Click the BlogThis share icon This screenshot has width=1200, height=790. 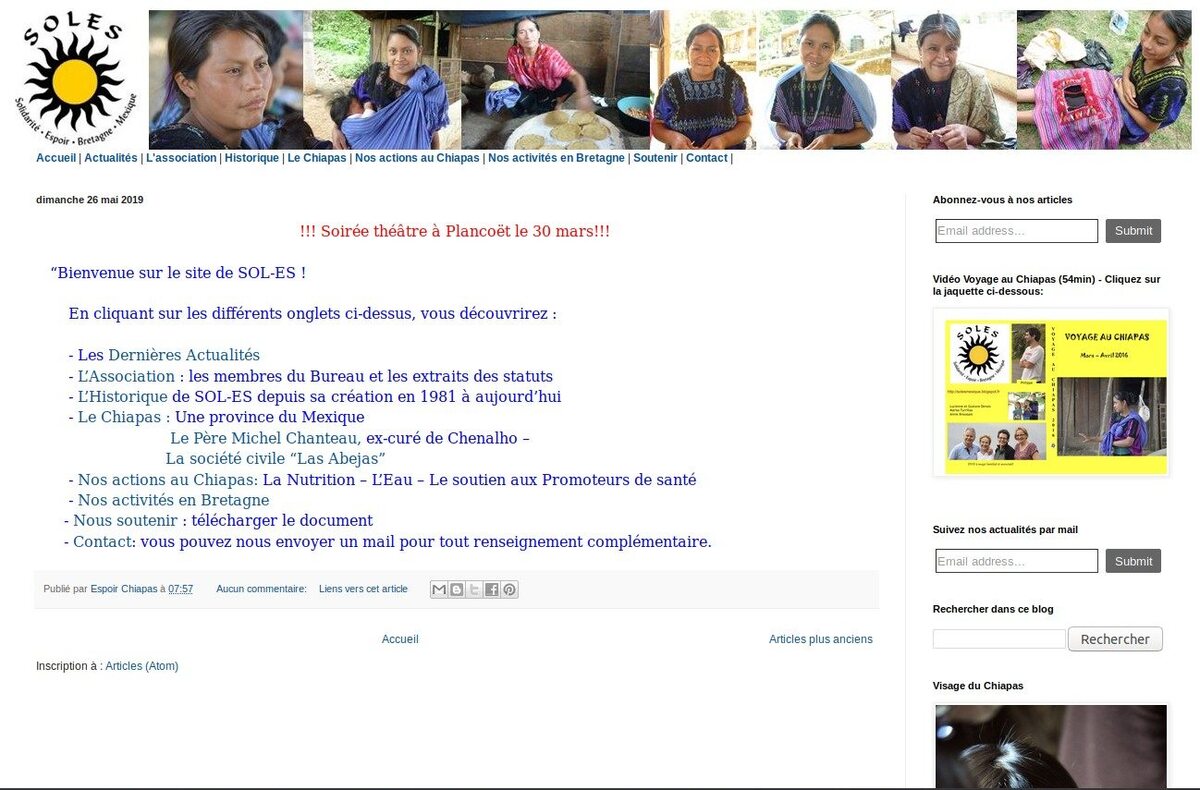tap(457, 590)
